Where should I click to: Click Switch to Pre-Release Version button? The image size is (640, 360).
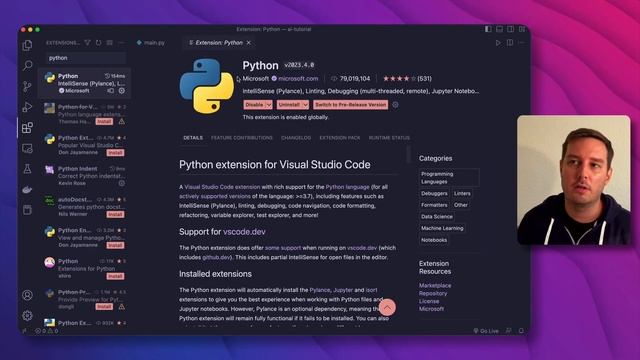point(351,105)
